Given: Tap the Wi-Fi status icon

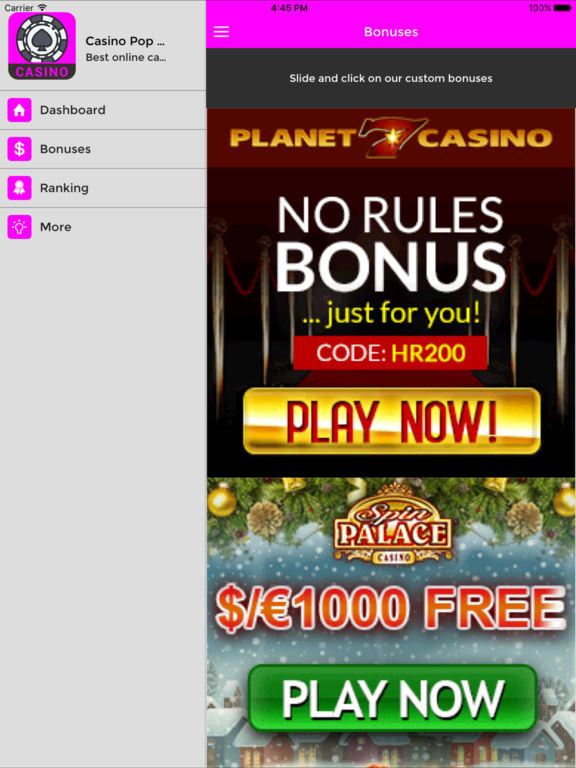Looking at the screenshot, I should pyautogui.click(x=43, y=7).
